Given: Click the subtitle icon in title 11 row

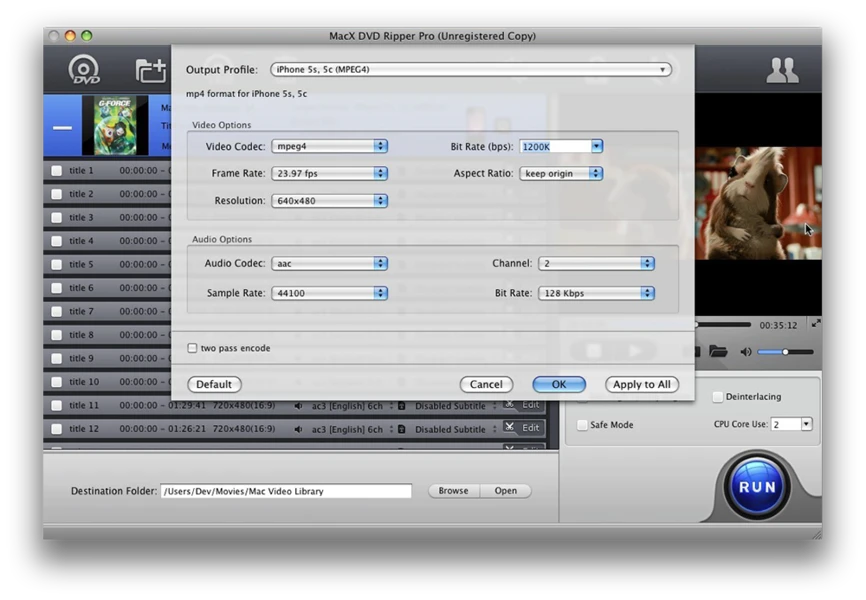Looking at the screenshot, I should 402,406.
